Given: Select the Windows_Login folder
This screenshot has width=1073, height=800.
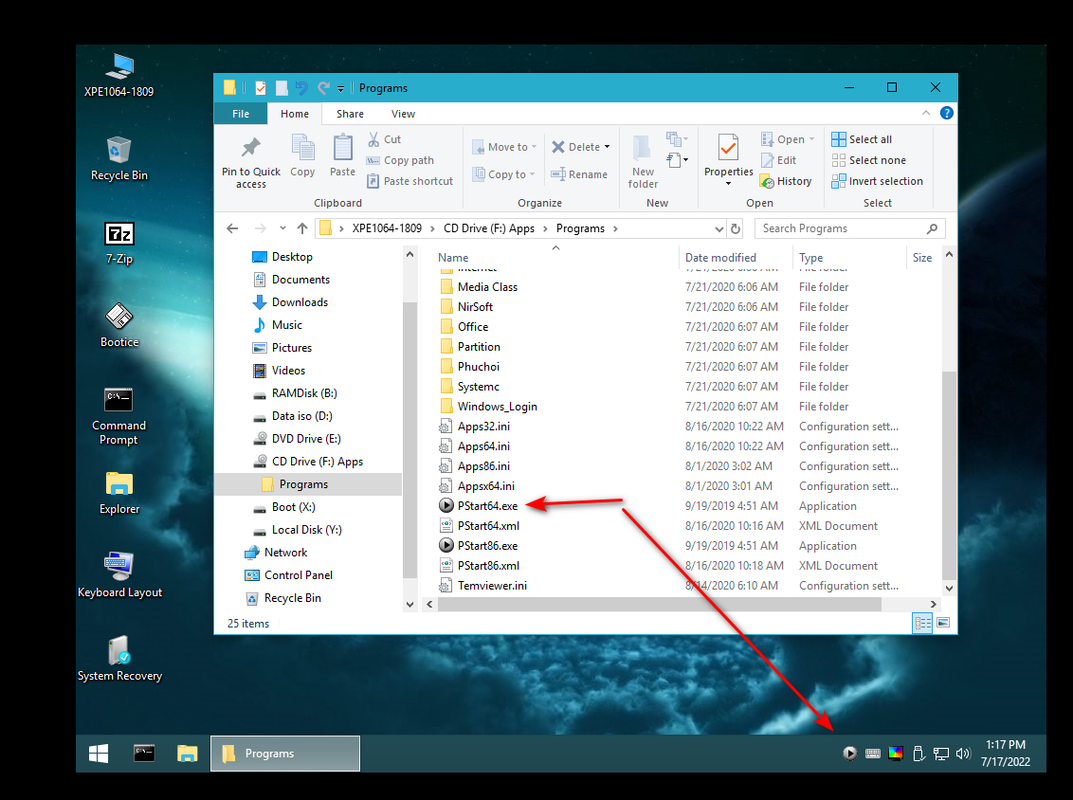Looking at the screenshot, I should point(488,407).
